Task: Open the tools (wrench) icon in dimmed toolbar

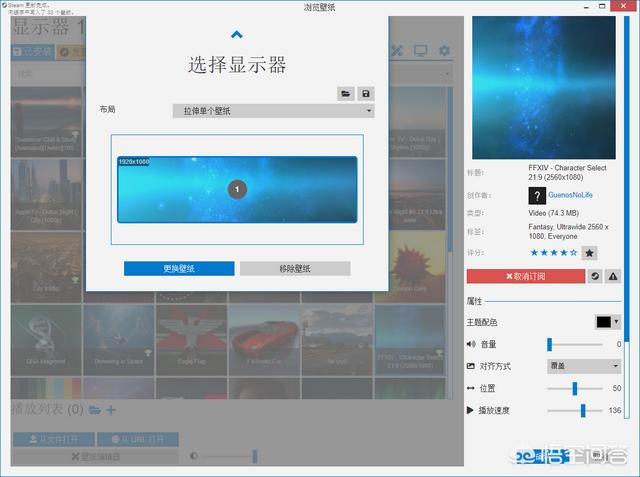Action: click(397, 51)
